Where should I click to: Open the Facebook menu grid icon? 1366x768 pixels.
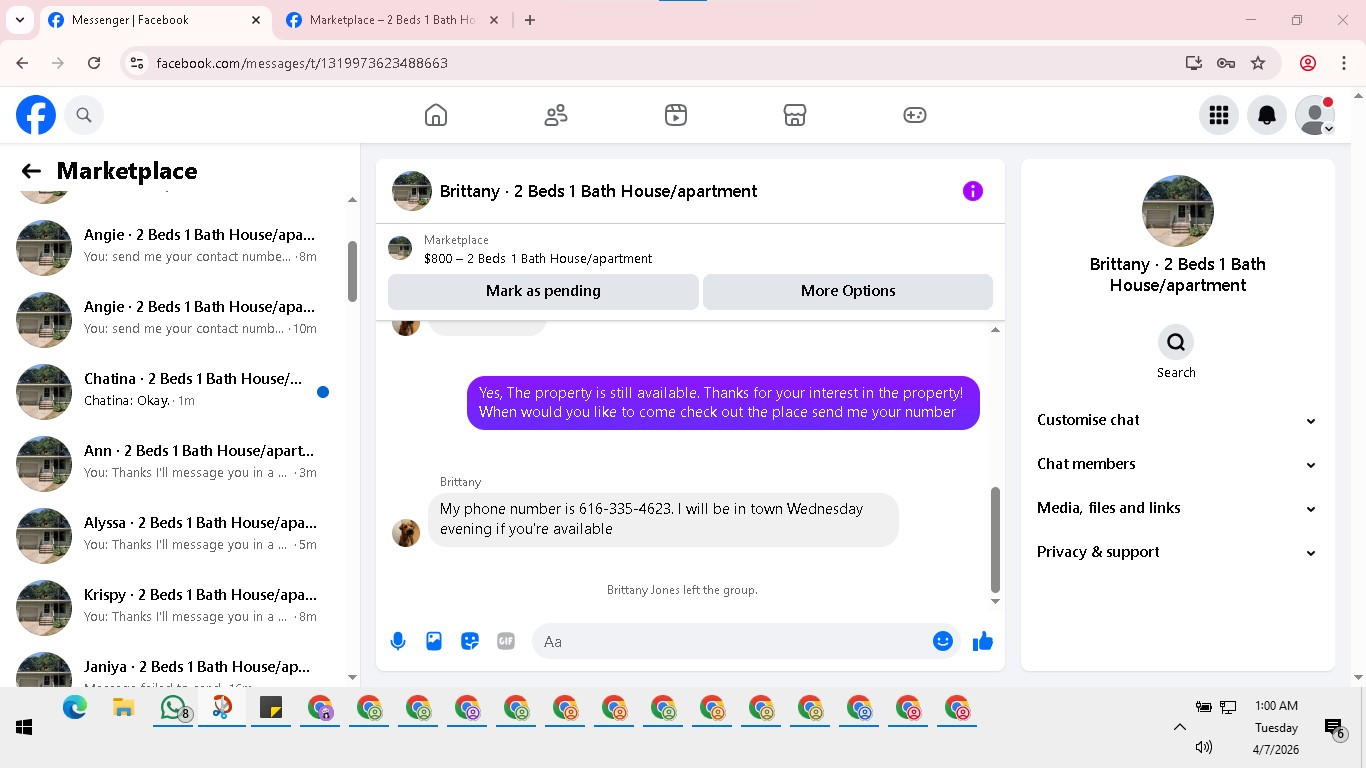[x=1219, y=115]
